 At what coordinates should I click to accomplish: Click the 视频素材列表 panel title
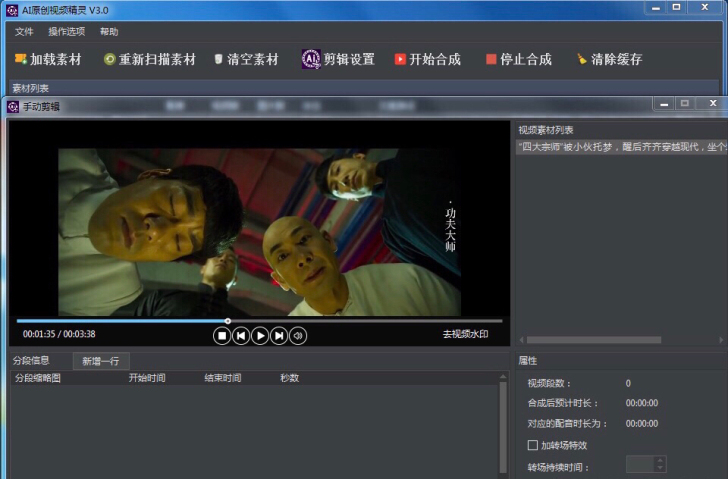pos(546,130)
